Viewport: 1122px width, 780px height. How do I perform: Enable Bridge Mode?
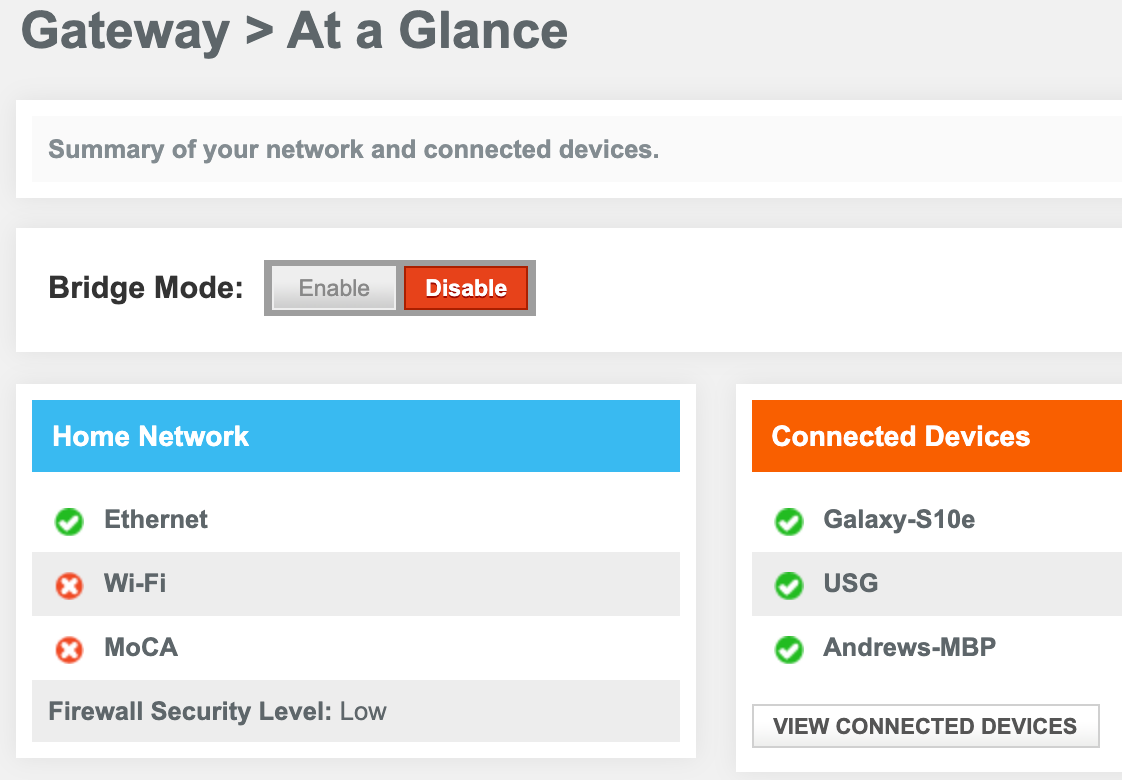pyautogui.click(x=334, y=288)
